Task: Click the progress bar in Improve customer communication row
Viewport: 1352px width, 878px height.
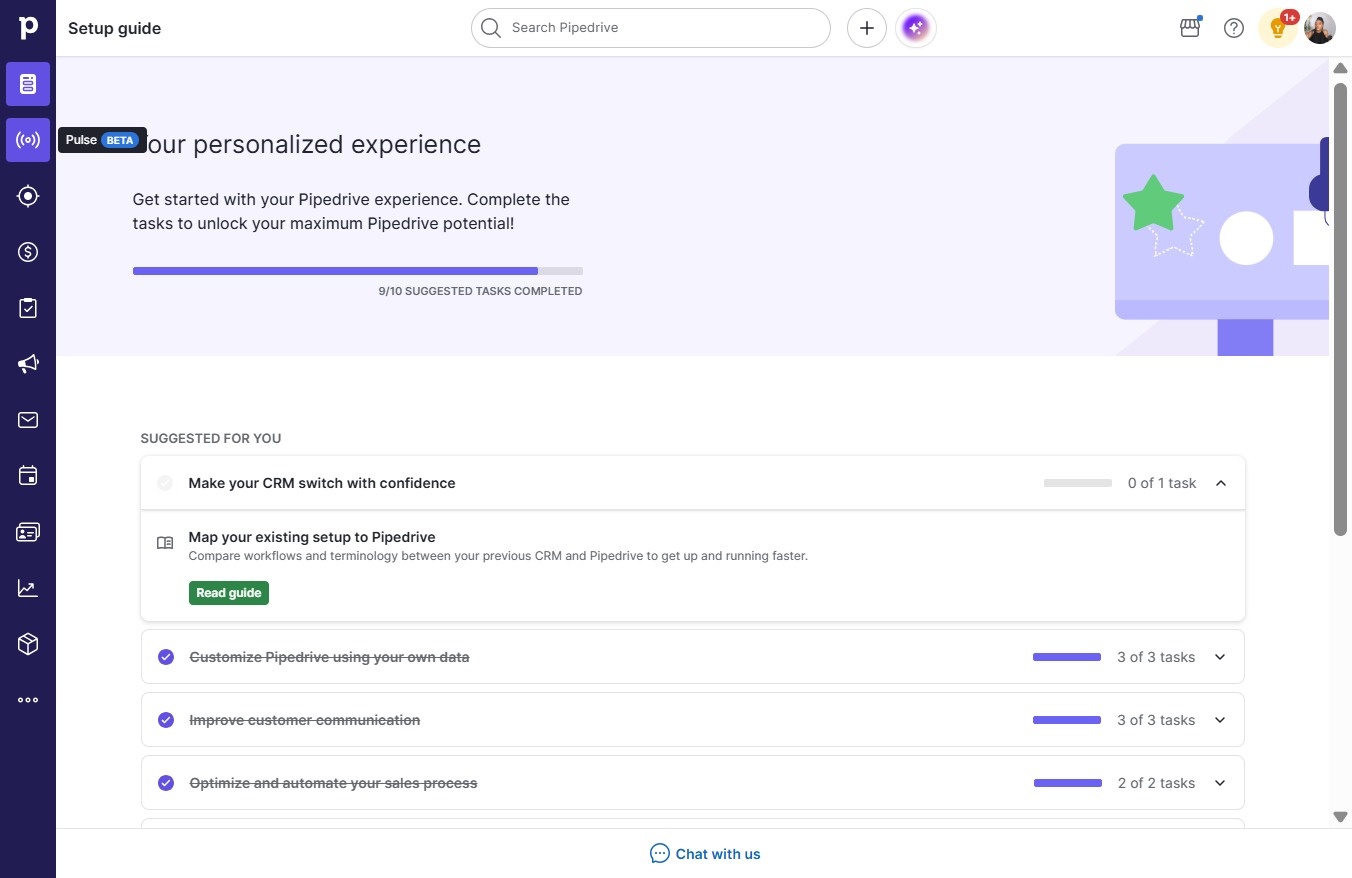Action: coord(1067,720)
